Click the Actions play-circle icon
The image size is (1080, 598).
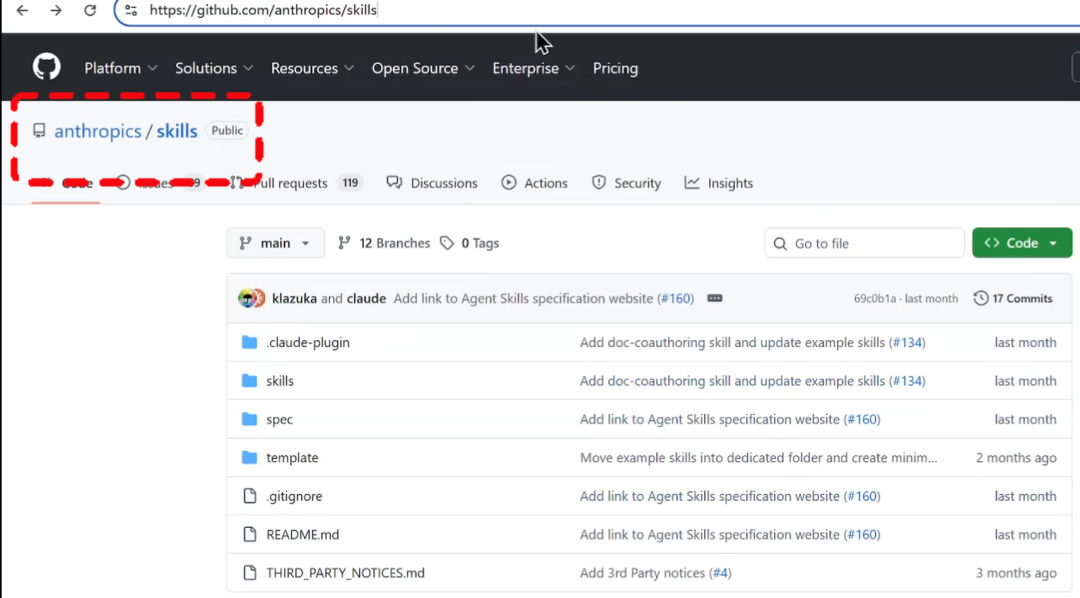(x=508, y=183)
